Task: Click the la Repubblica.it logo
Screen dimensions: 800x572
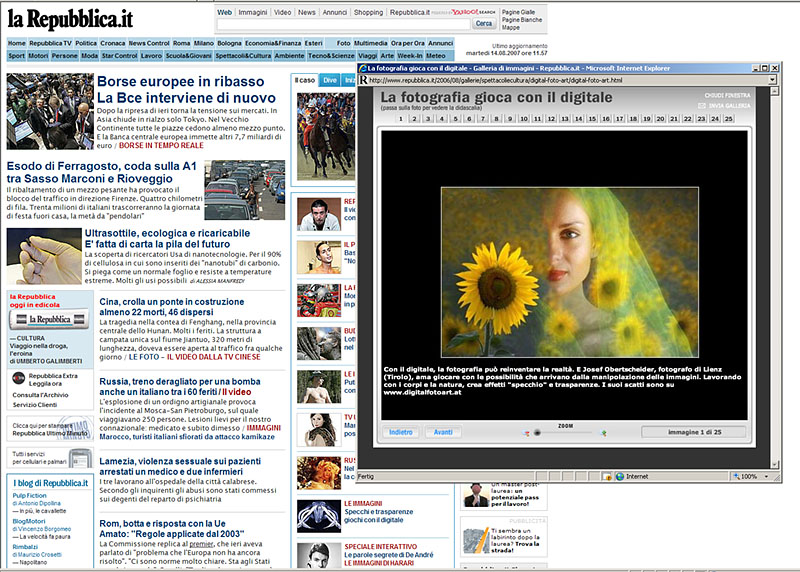Action: pos(70,19)
